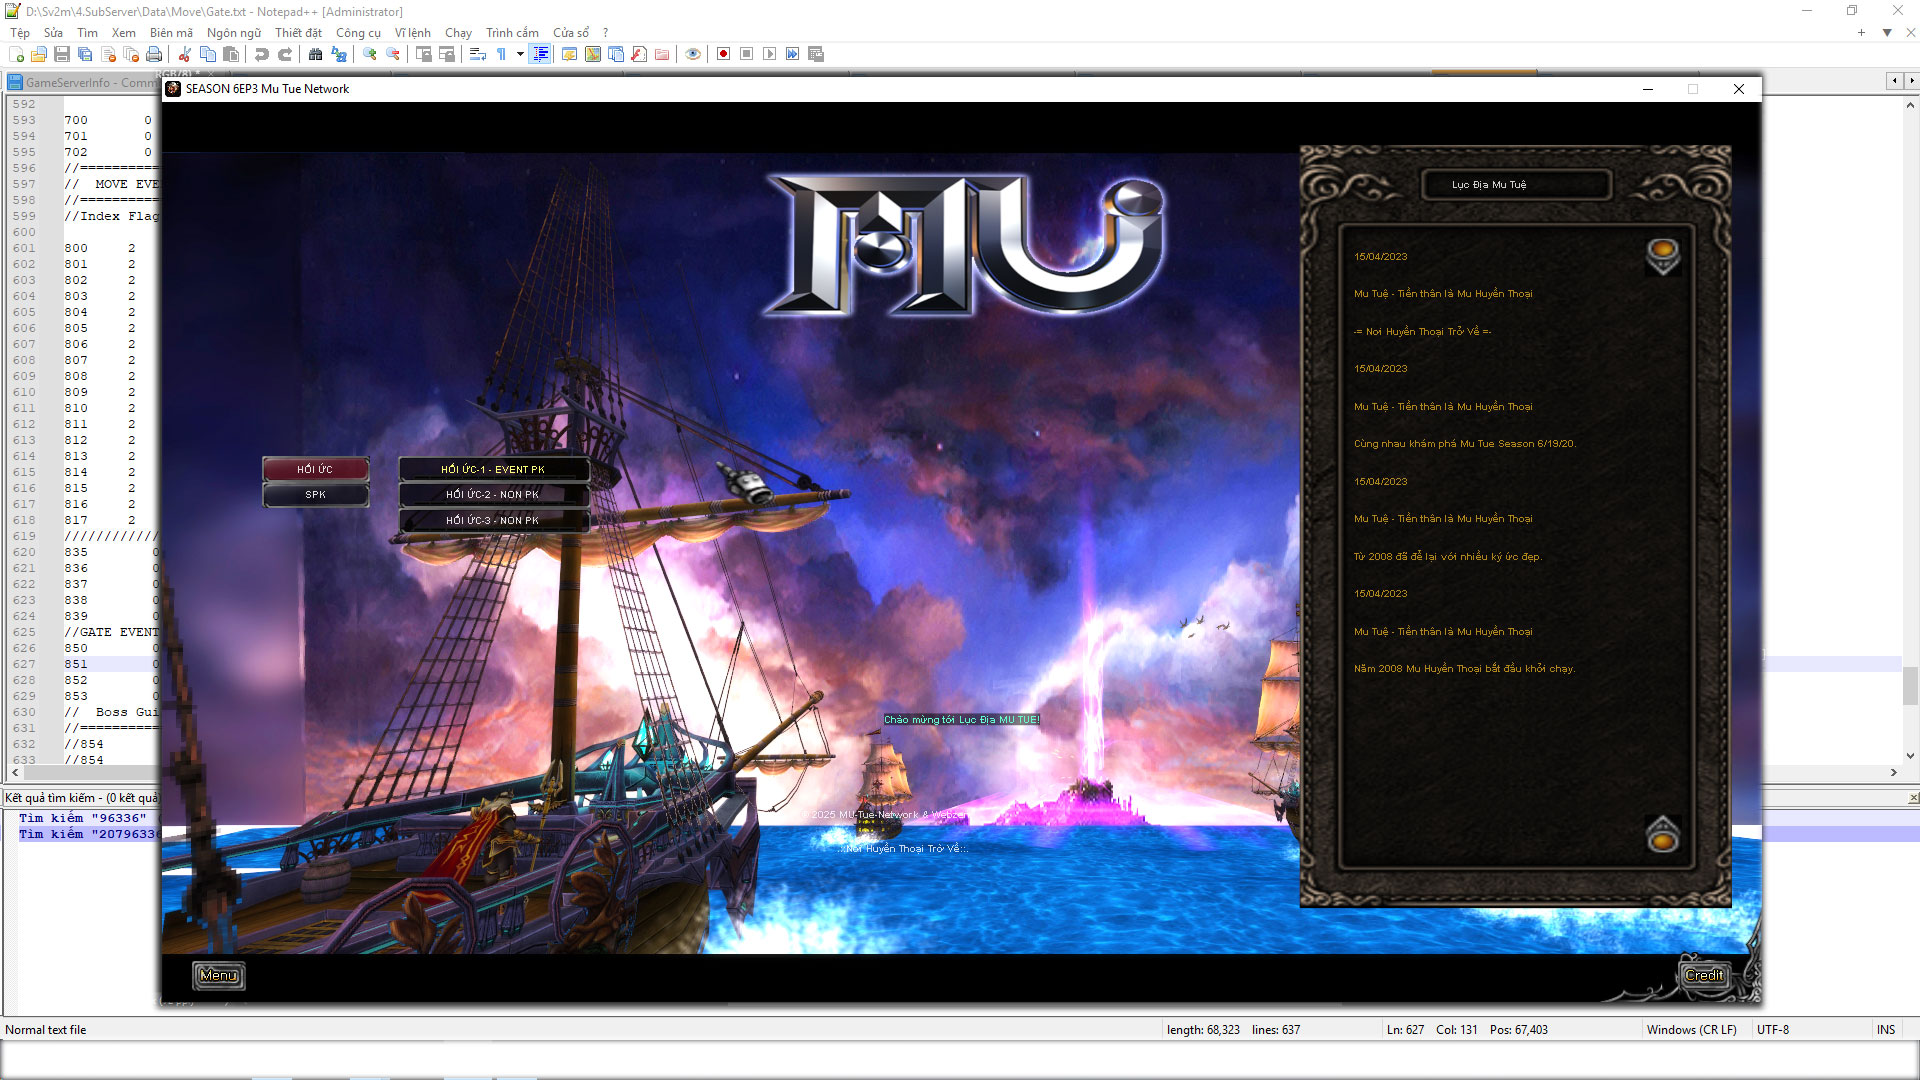Click the Print icon in the toolbar
Screen dimensions: 1920x1080
154,54
